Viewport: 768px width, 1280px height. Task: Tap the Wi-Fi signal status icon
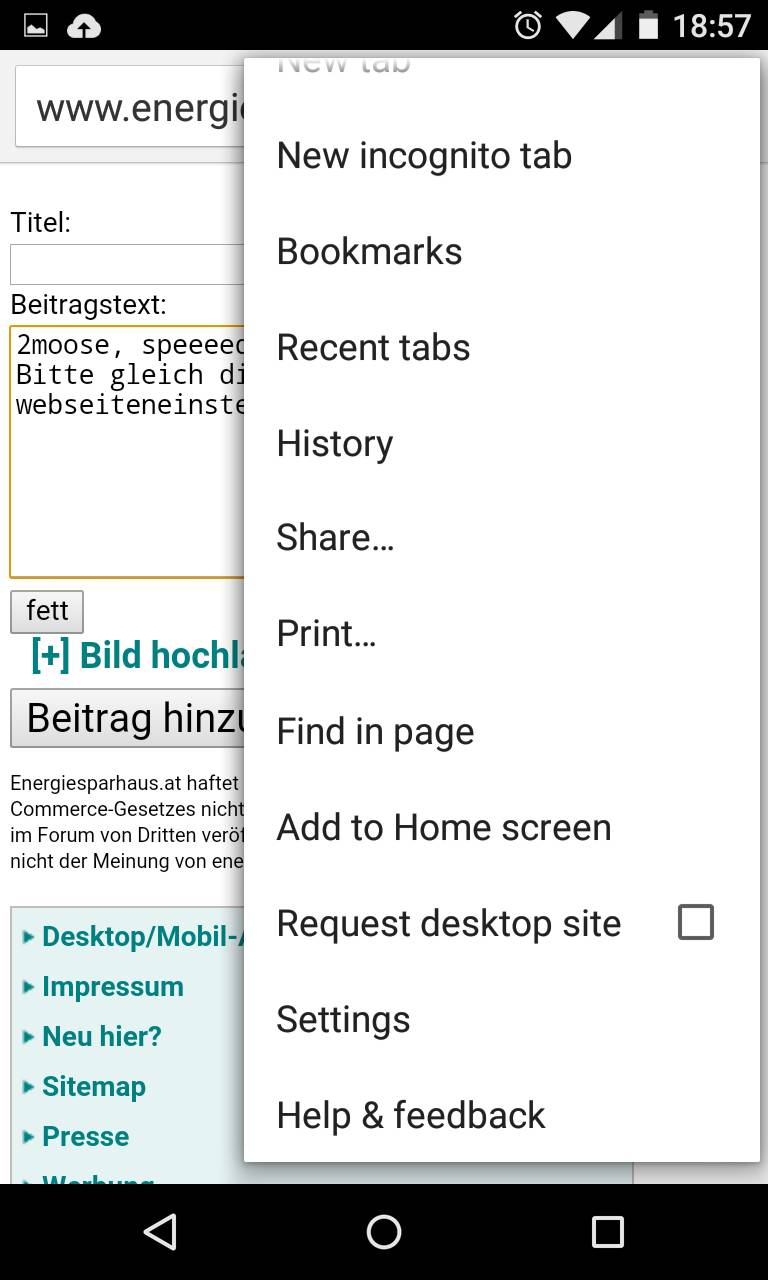coord(573,25)
